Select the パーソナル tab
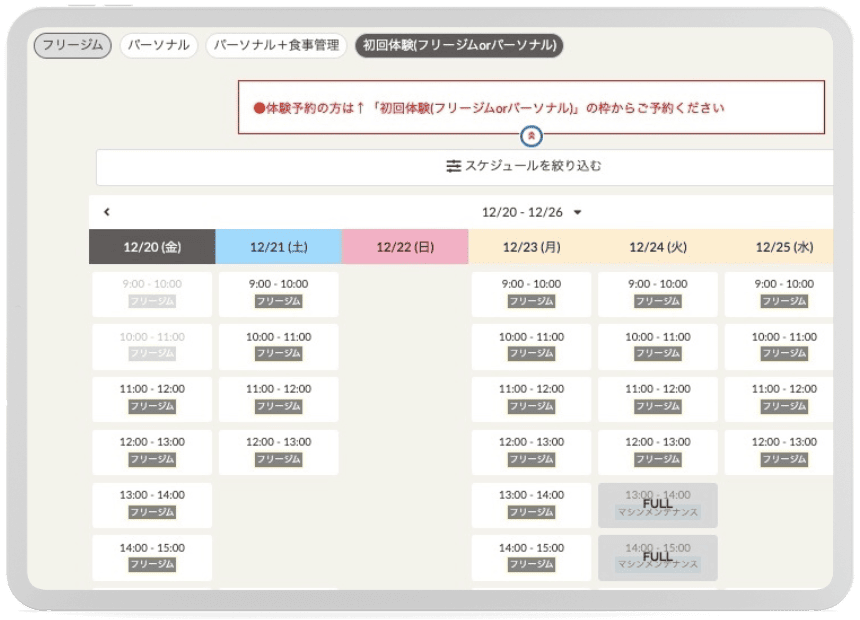The width and height of the screenshot is (860, 620). click(x=158, y=45)
